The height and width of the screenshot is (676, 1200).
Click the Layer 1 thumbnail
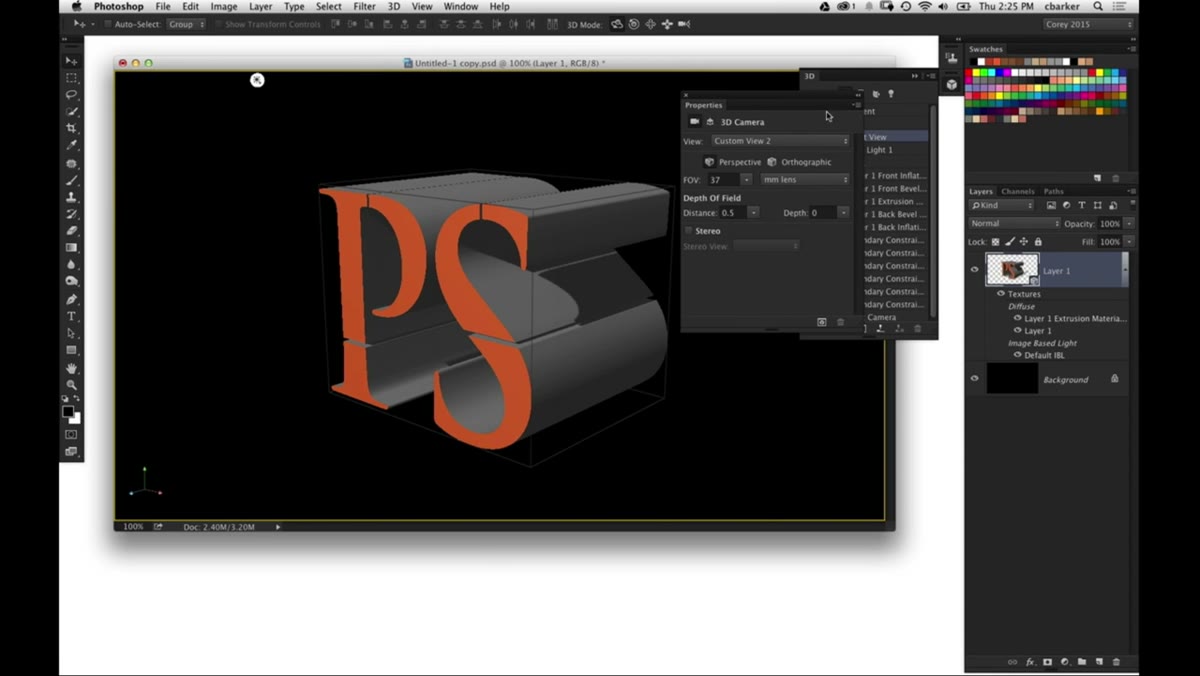coord(1012,270)
